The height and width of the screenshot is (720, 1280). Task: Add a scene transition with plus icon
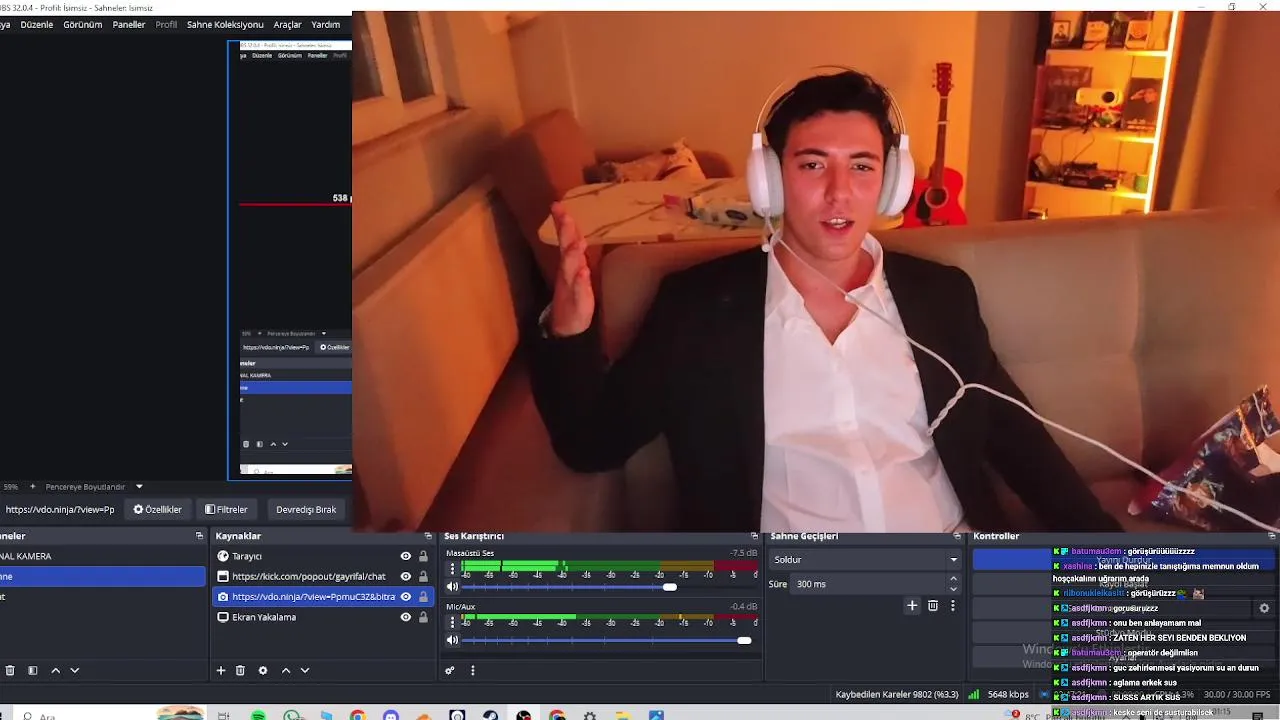click(912, 605)
